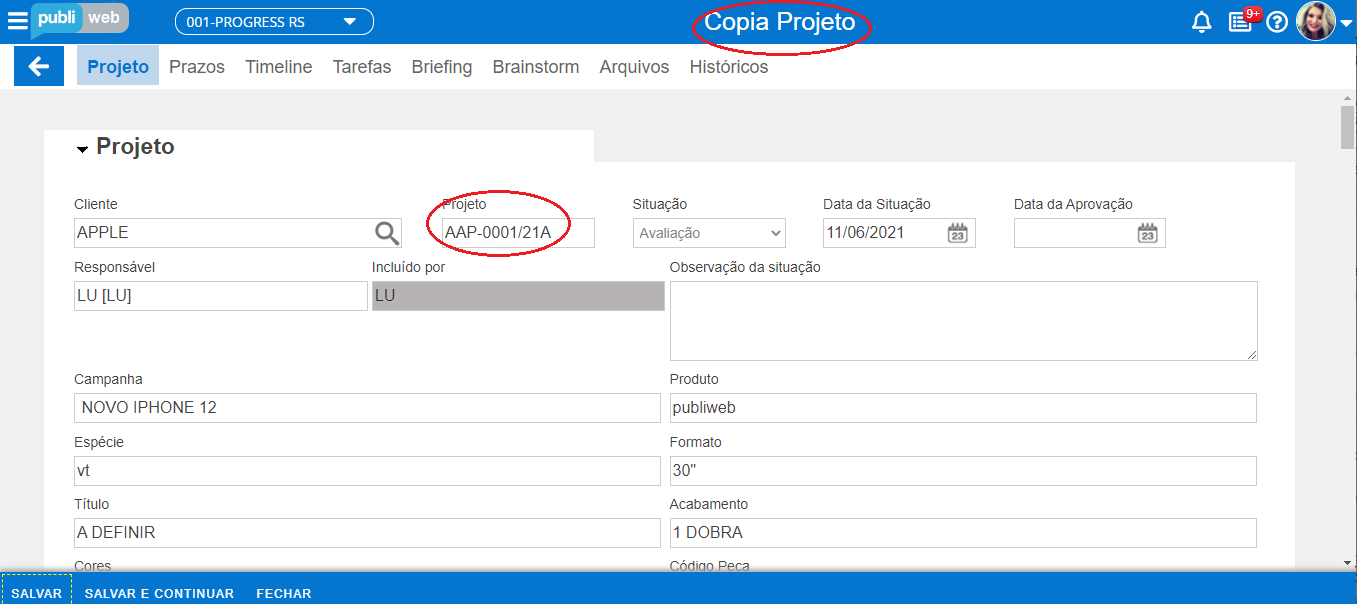Click the Acabamento field 1 DOBRA

point(963,533)
